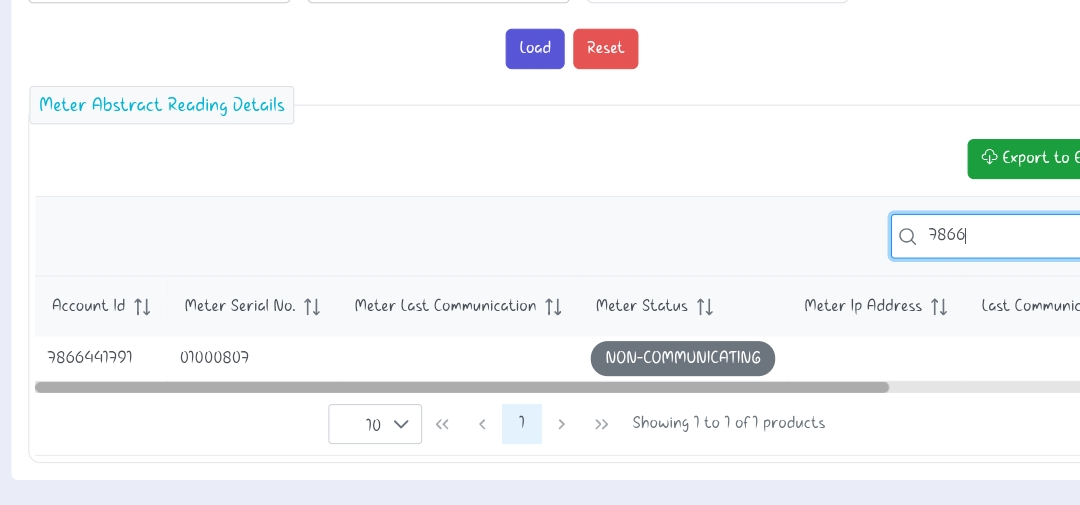Select page 1 in the paginator

point(522,424)
